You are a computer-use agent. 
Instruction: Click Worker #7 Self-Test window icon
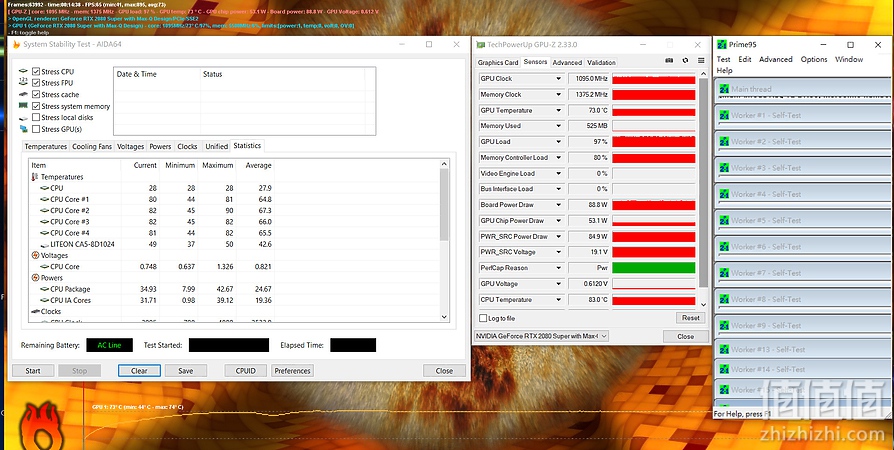coord(724,273)
